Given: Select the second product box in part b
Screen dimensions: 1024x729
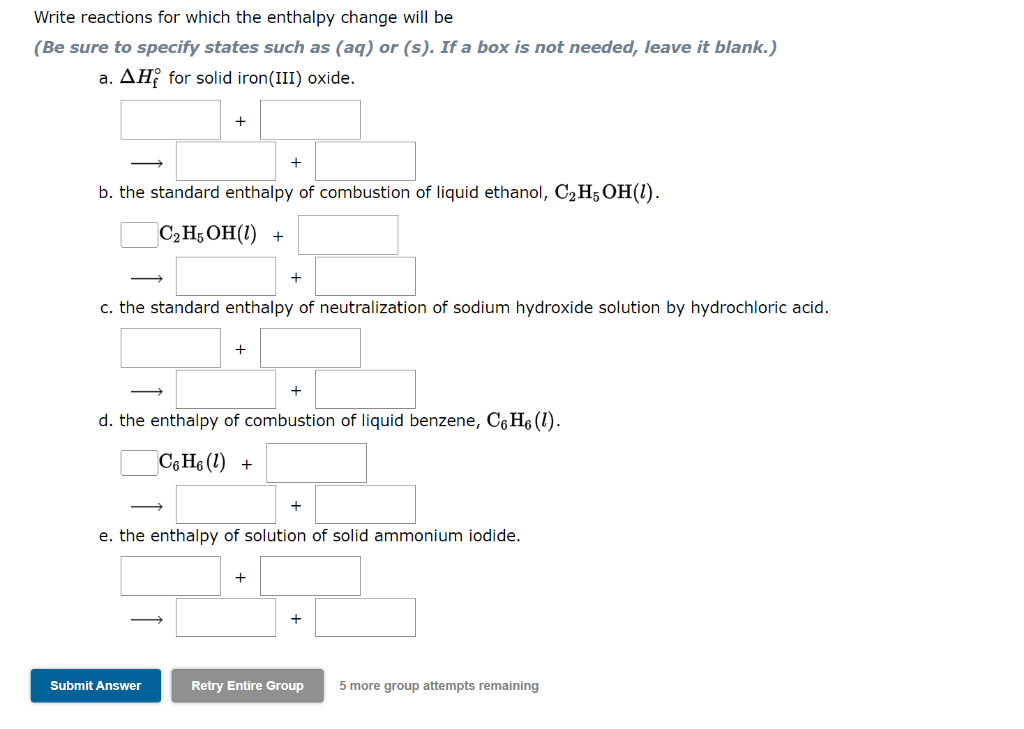Looking at the screenshot, I should tap(365, 275).
